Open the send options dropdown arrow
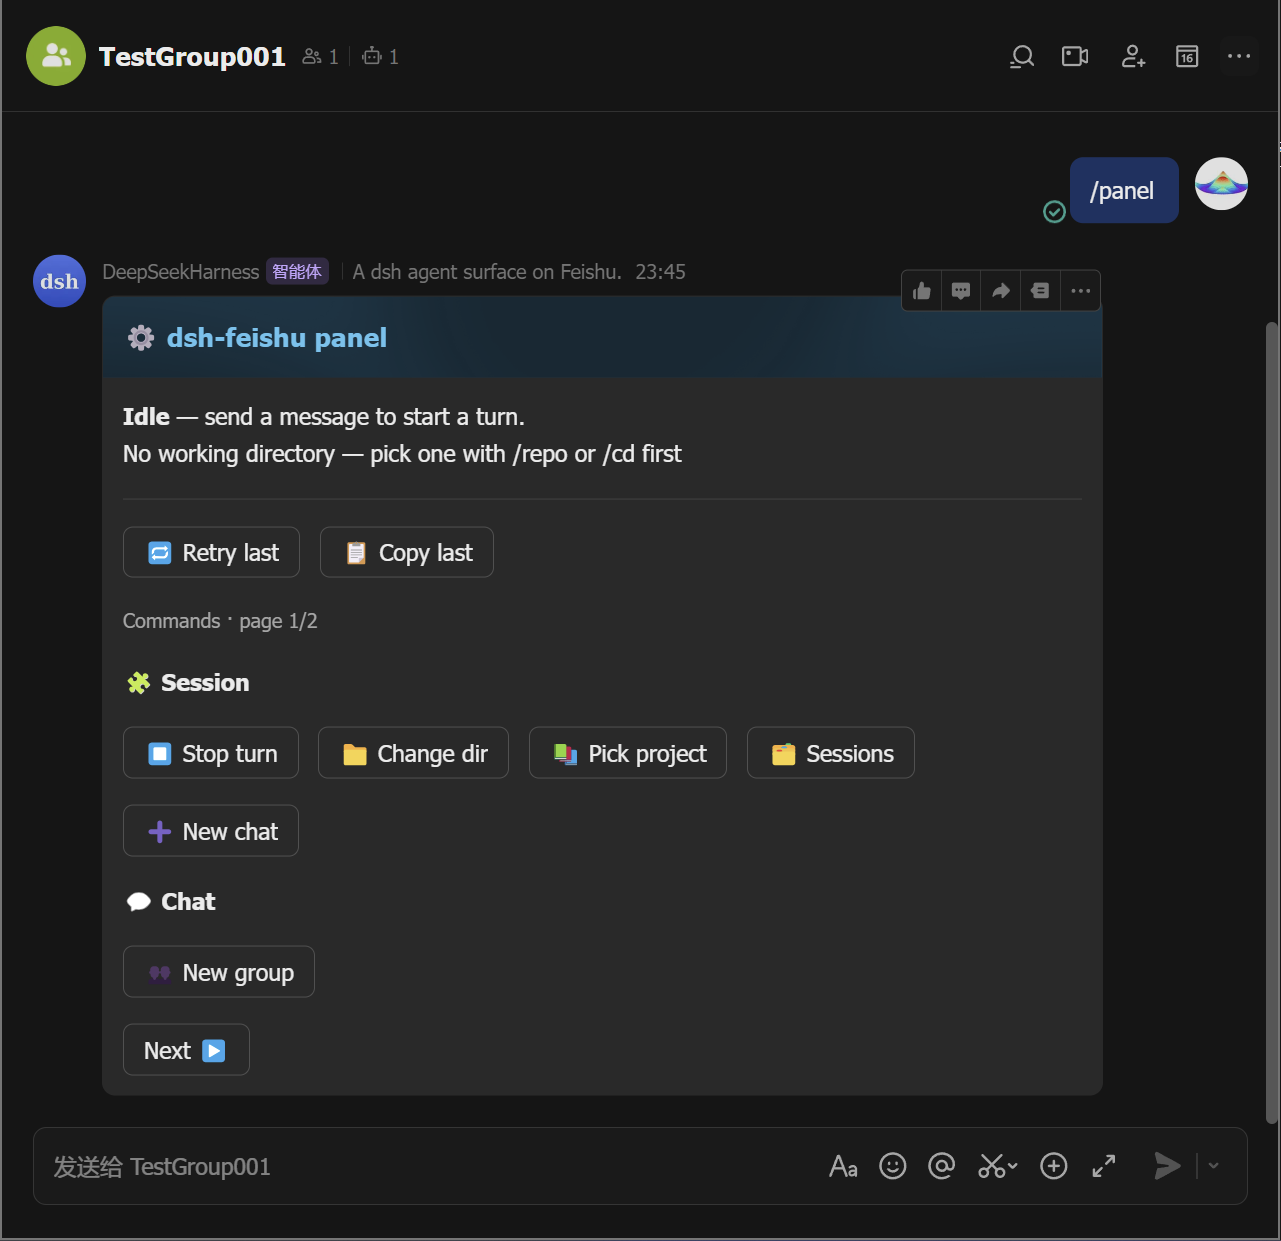Viewport: 1281px width, 1241px height. coord(1213,1166)
